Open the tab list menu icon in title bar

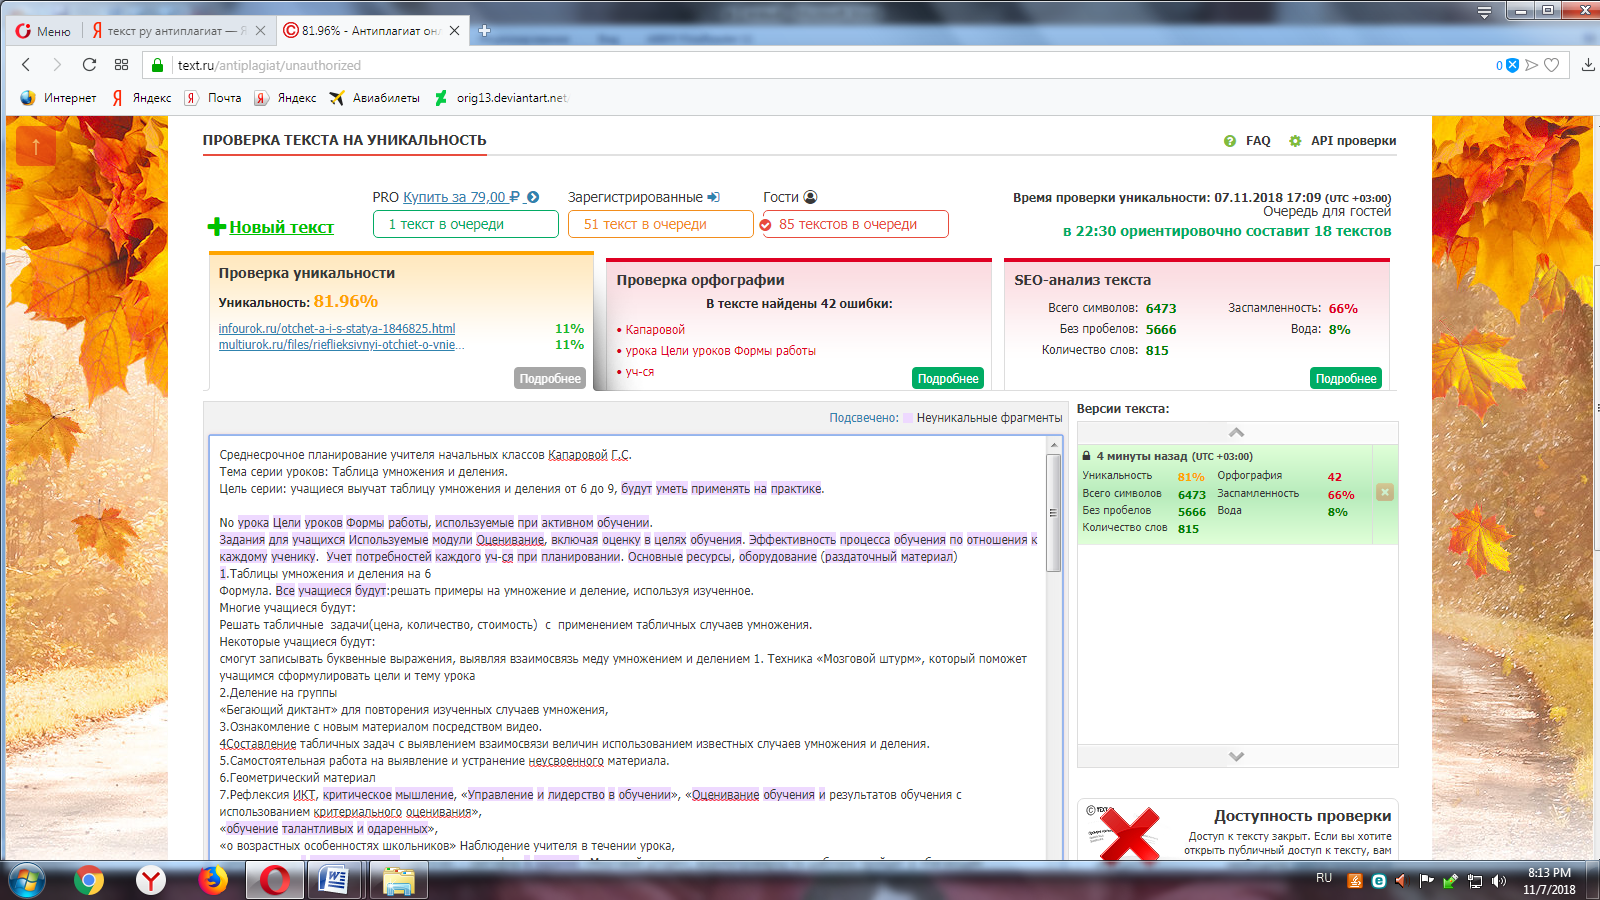coord(1484,12)
